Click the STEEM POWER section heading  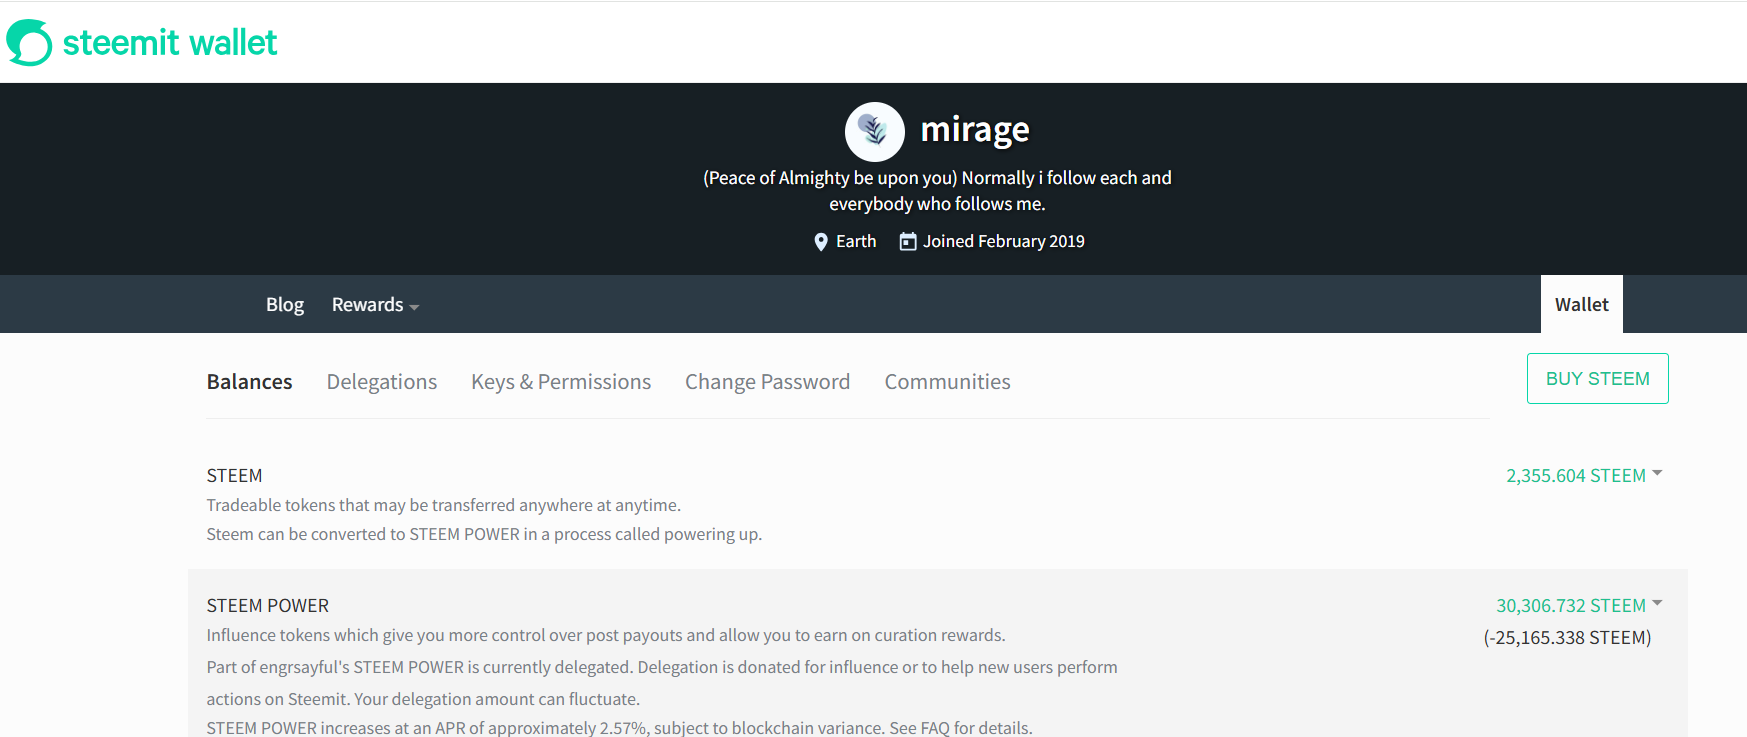[x=268, y=606]
